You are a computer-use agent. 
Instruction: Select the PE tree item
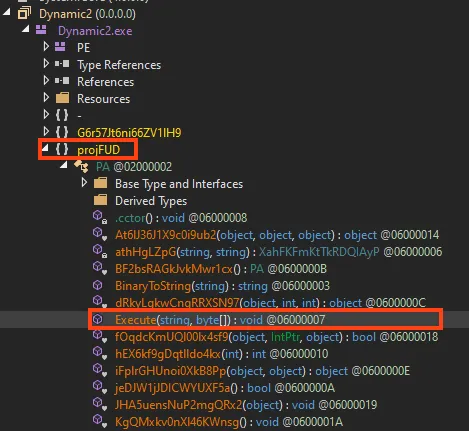(x=83, y=48)
